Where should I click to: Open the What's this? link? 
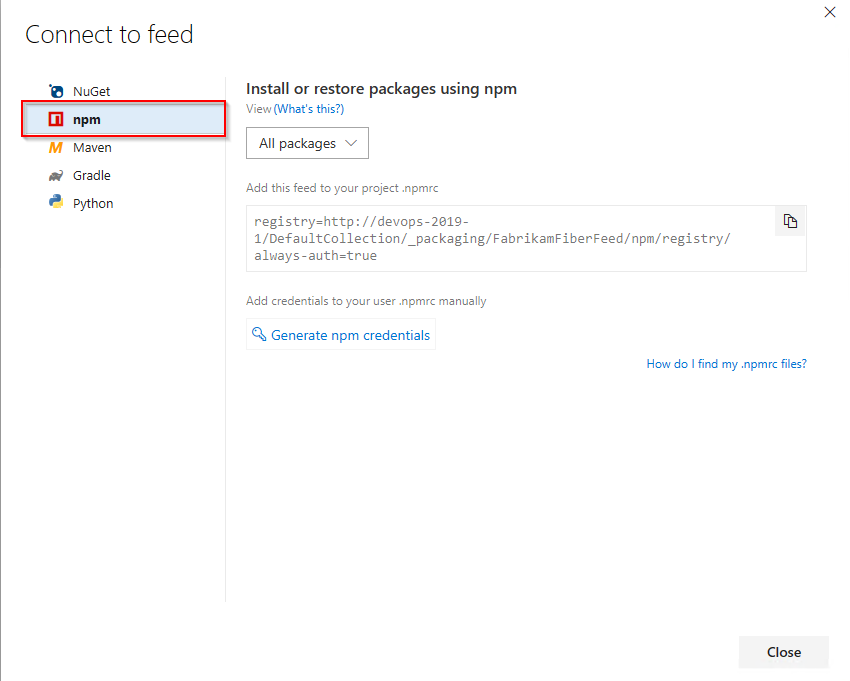click(309, 109)
